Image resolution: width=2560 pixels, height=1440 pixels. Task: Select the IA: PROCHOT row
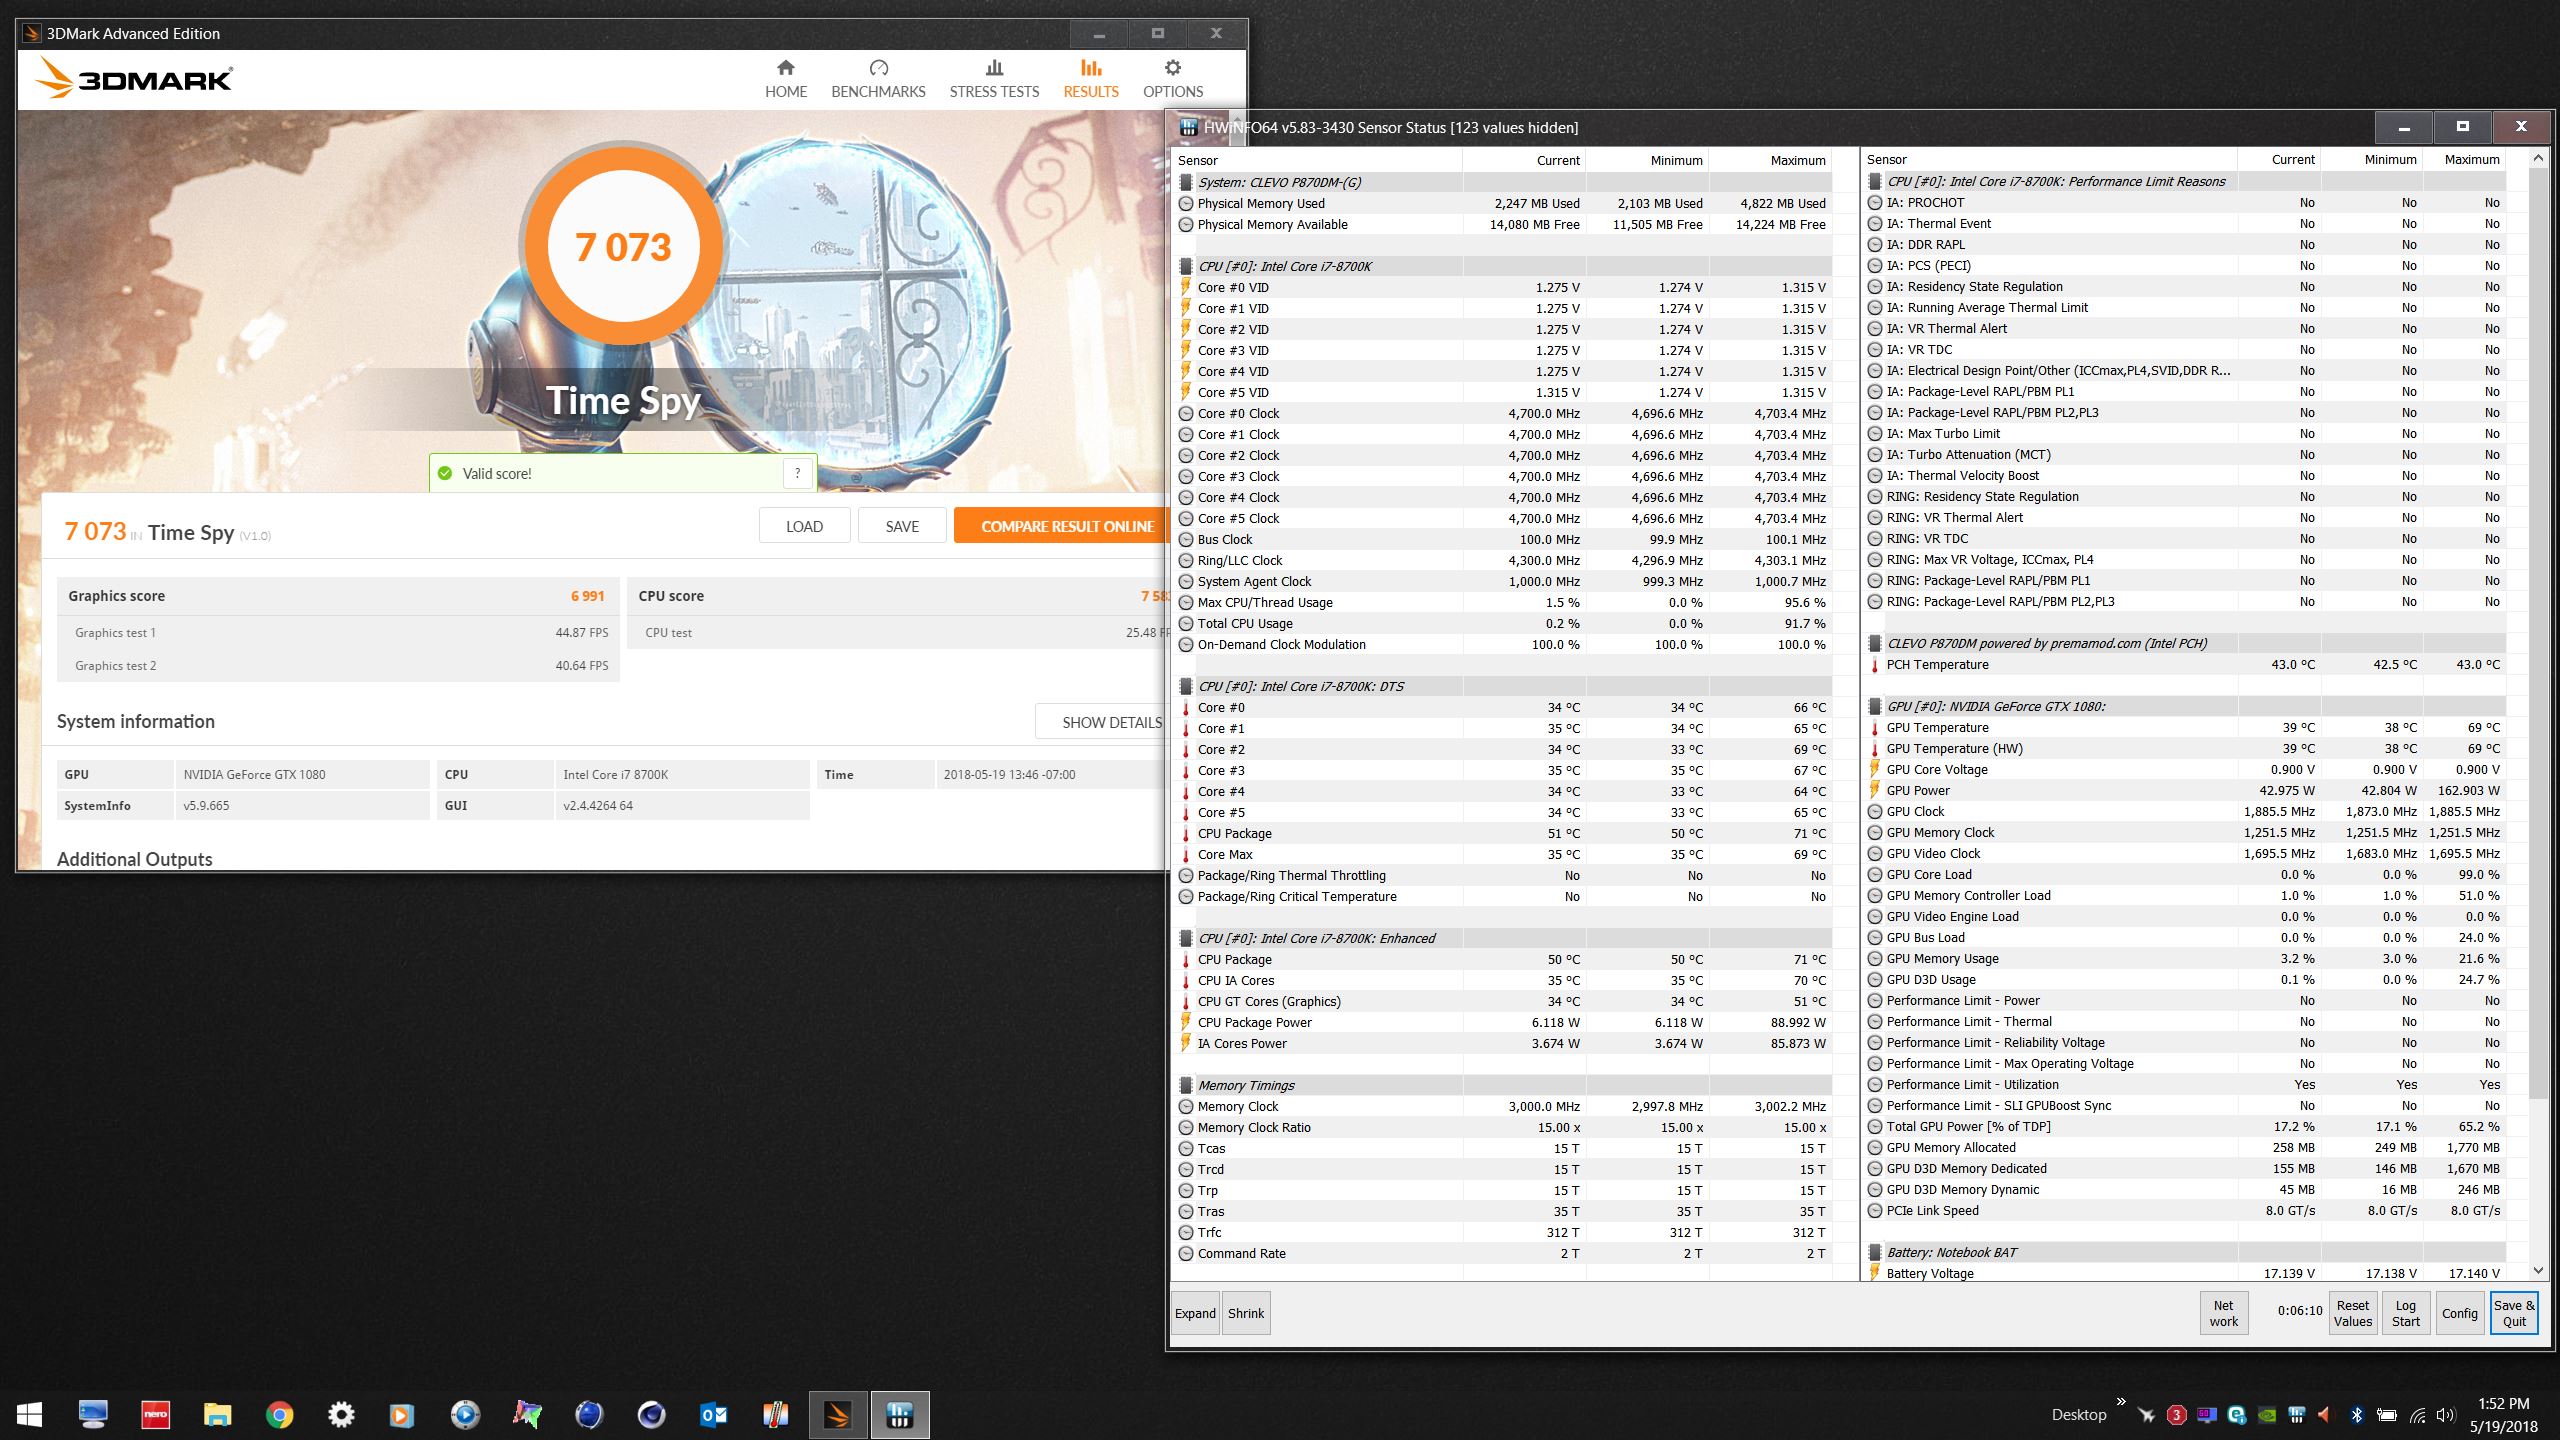point(2185,202)
